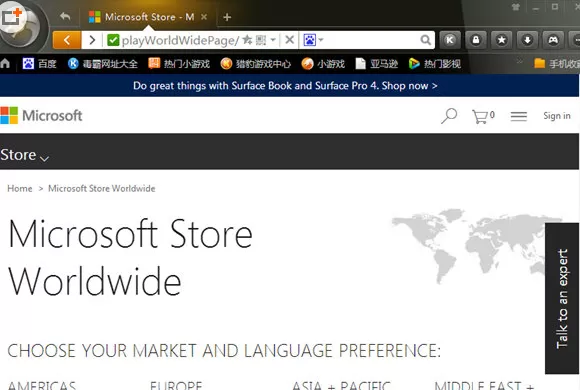Click the gamepad toolbar button
580x390 pixels.
(553, 40)
